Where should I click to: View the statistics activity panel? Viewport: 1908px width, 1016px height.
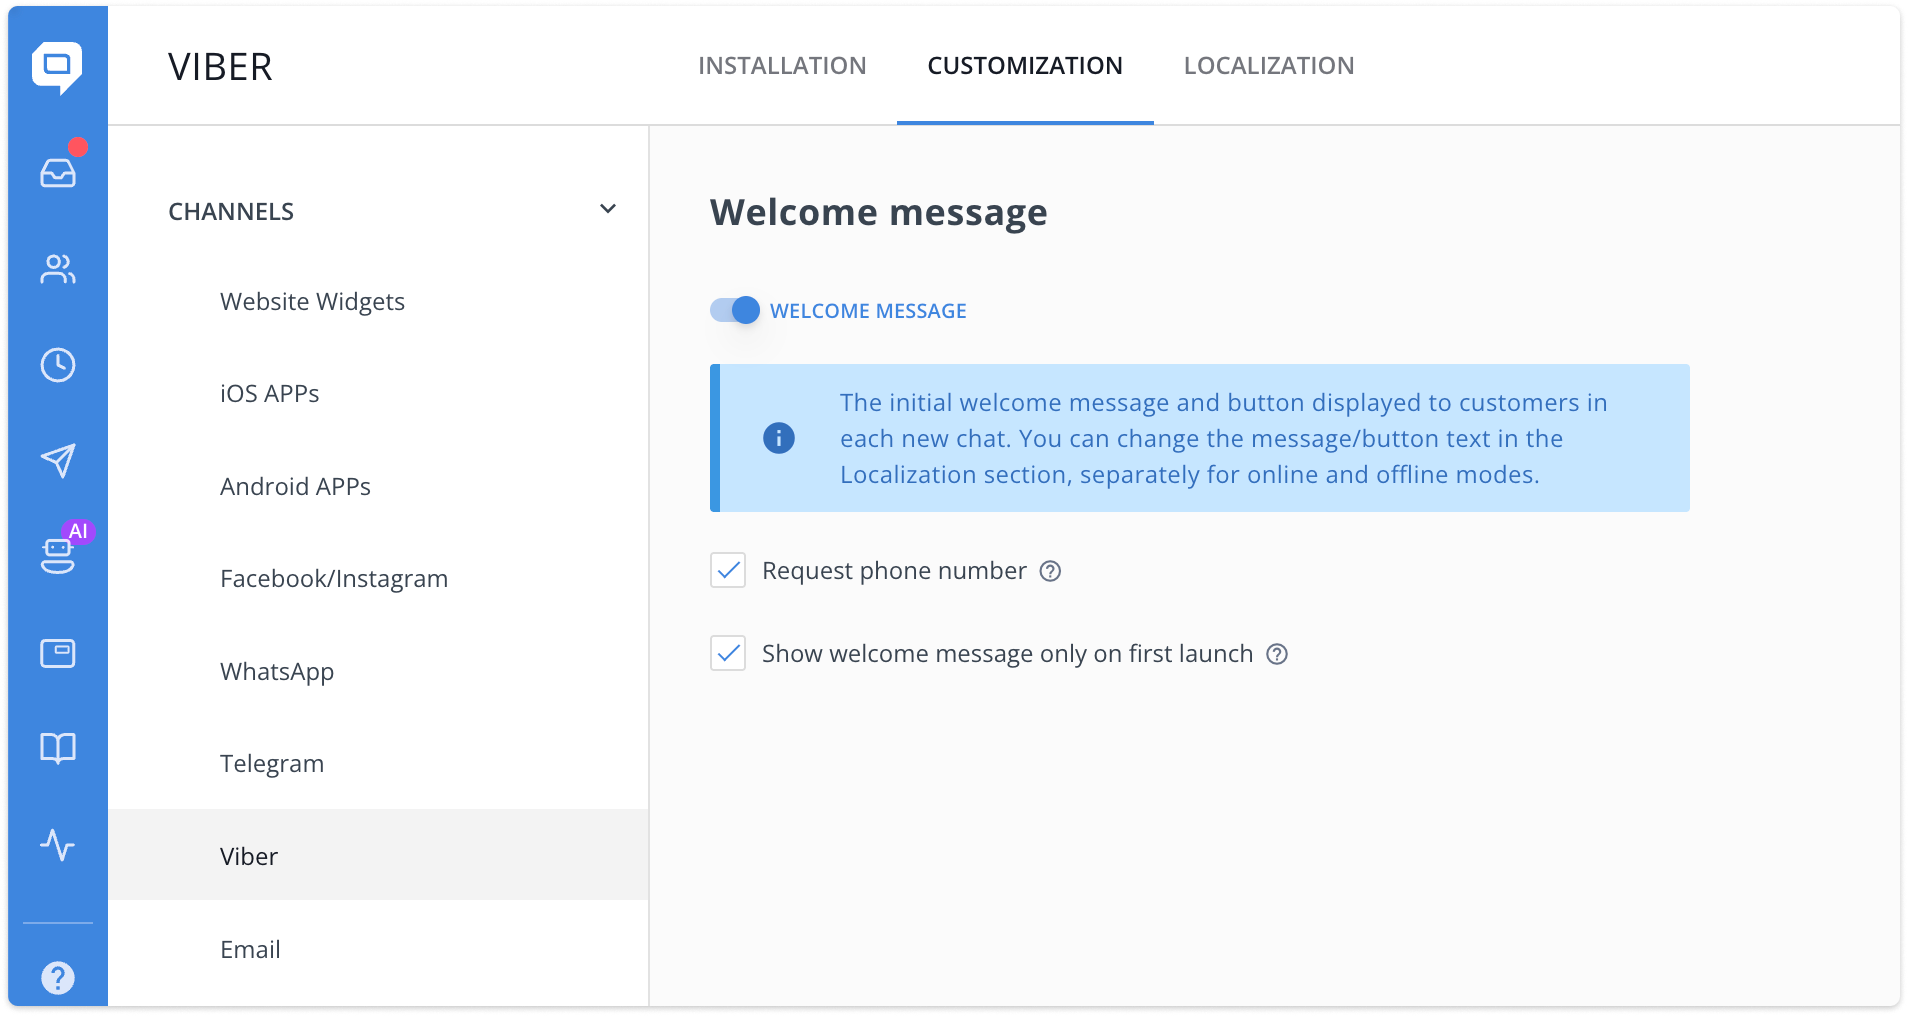(x=58, y=846)
